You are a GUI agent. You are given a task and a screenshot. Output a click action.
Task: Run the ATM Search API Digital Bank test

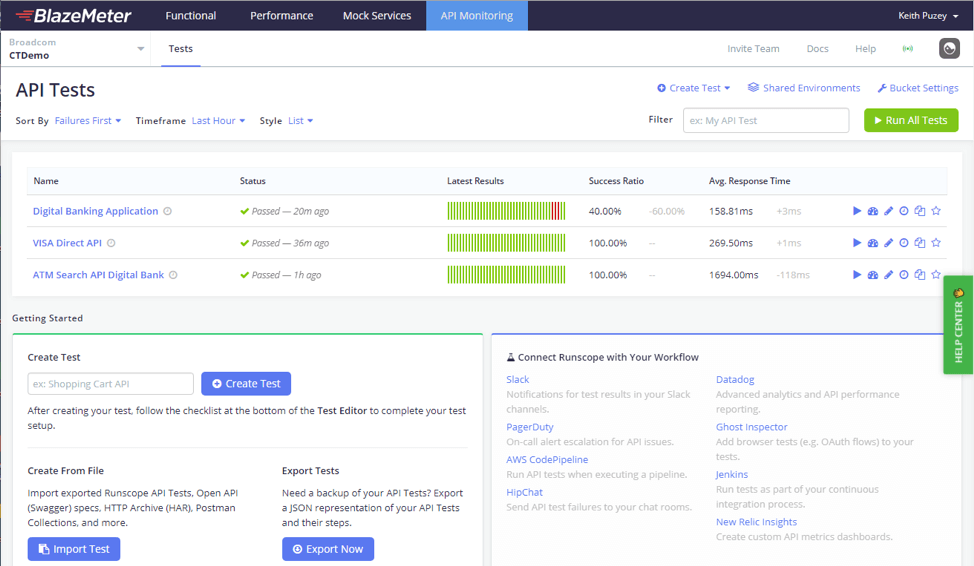pyautogui.click(x=857, y=275)
